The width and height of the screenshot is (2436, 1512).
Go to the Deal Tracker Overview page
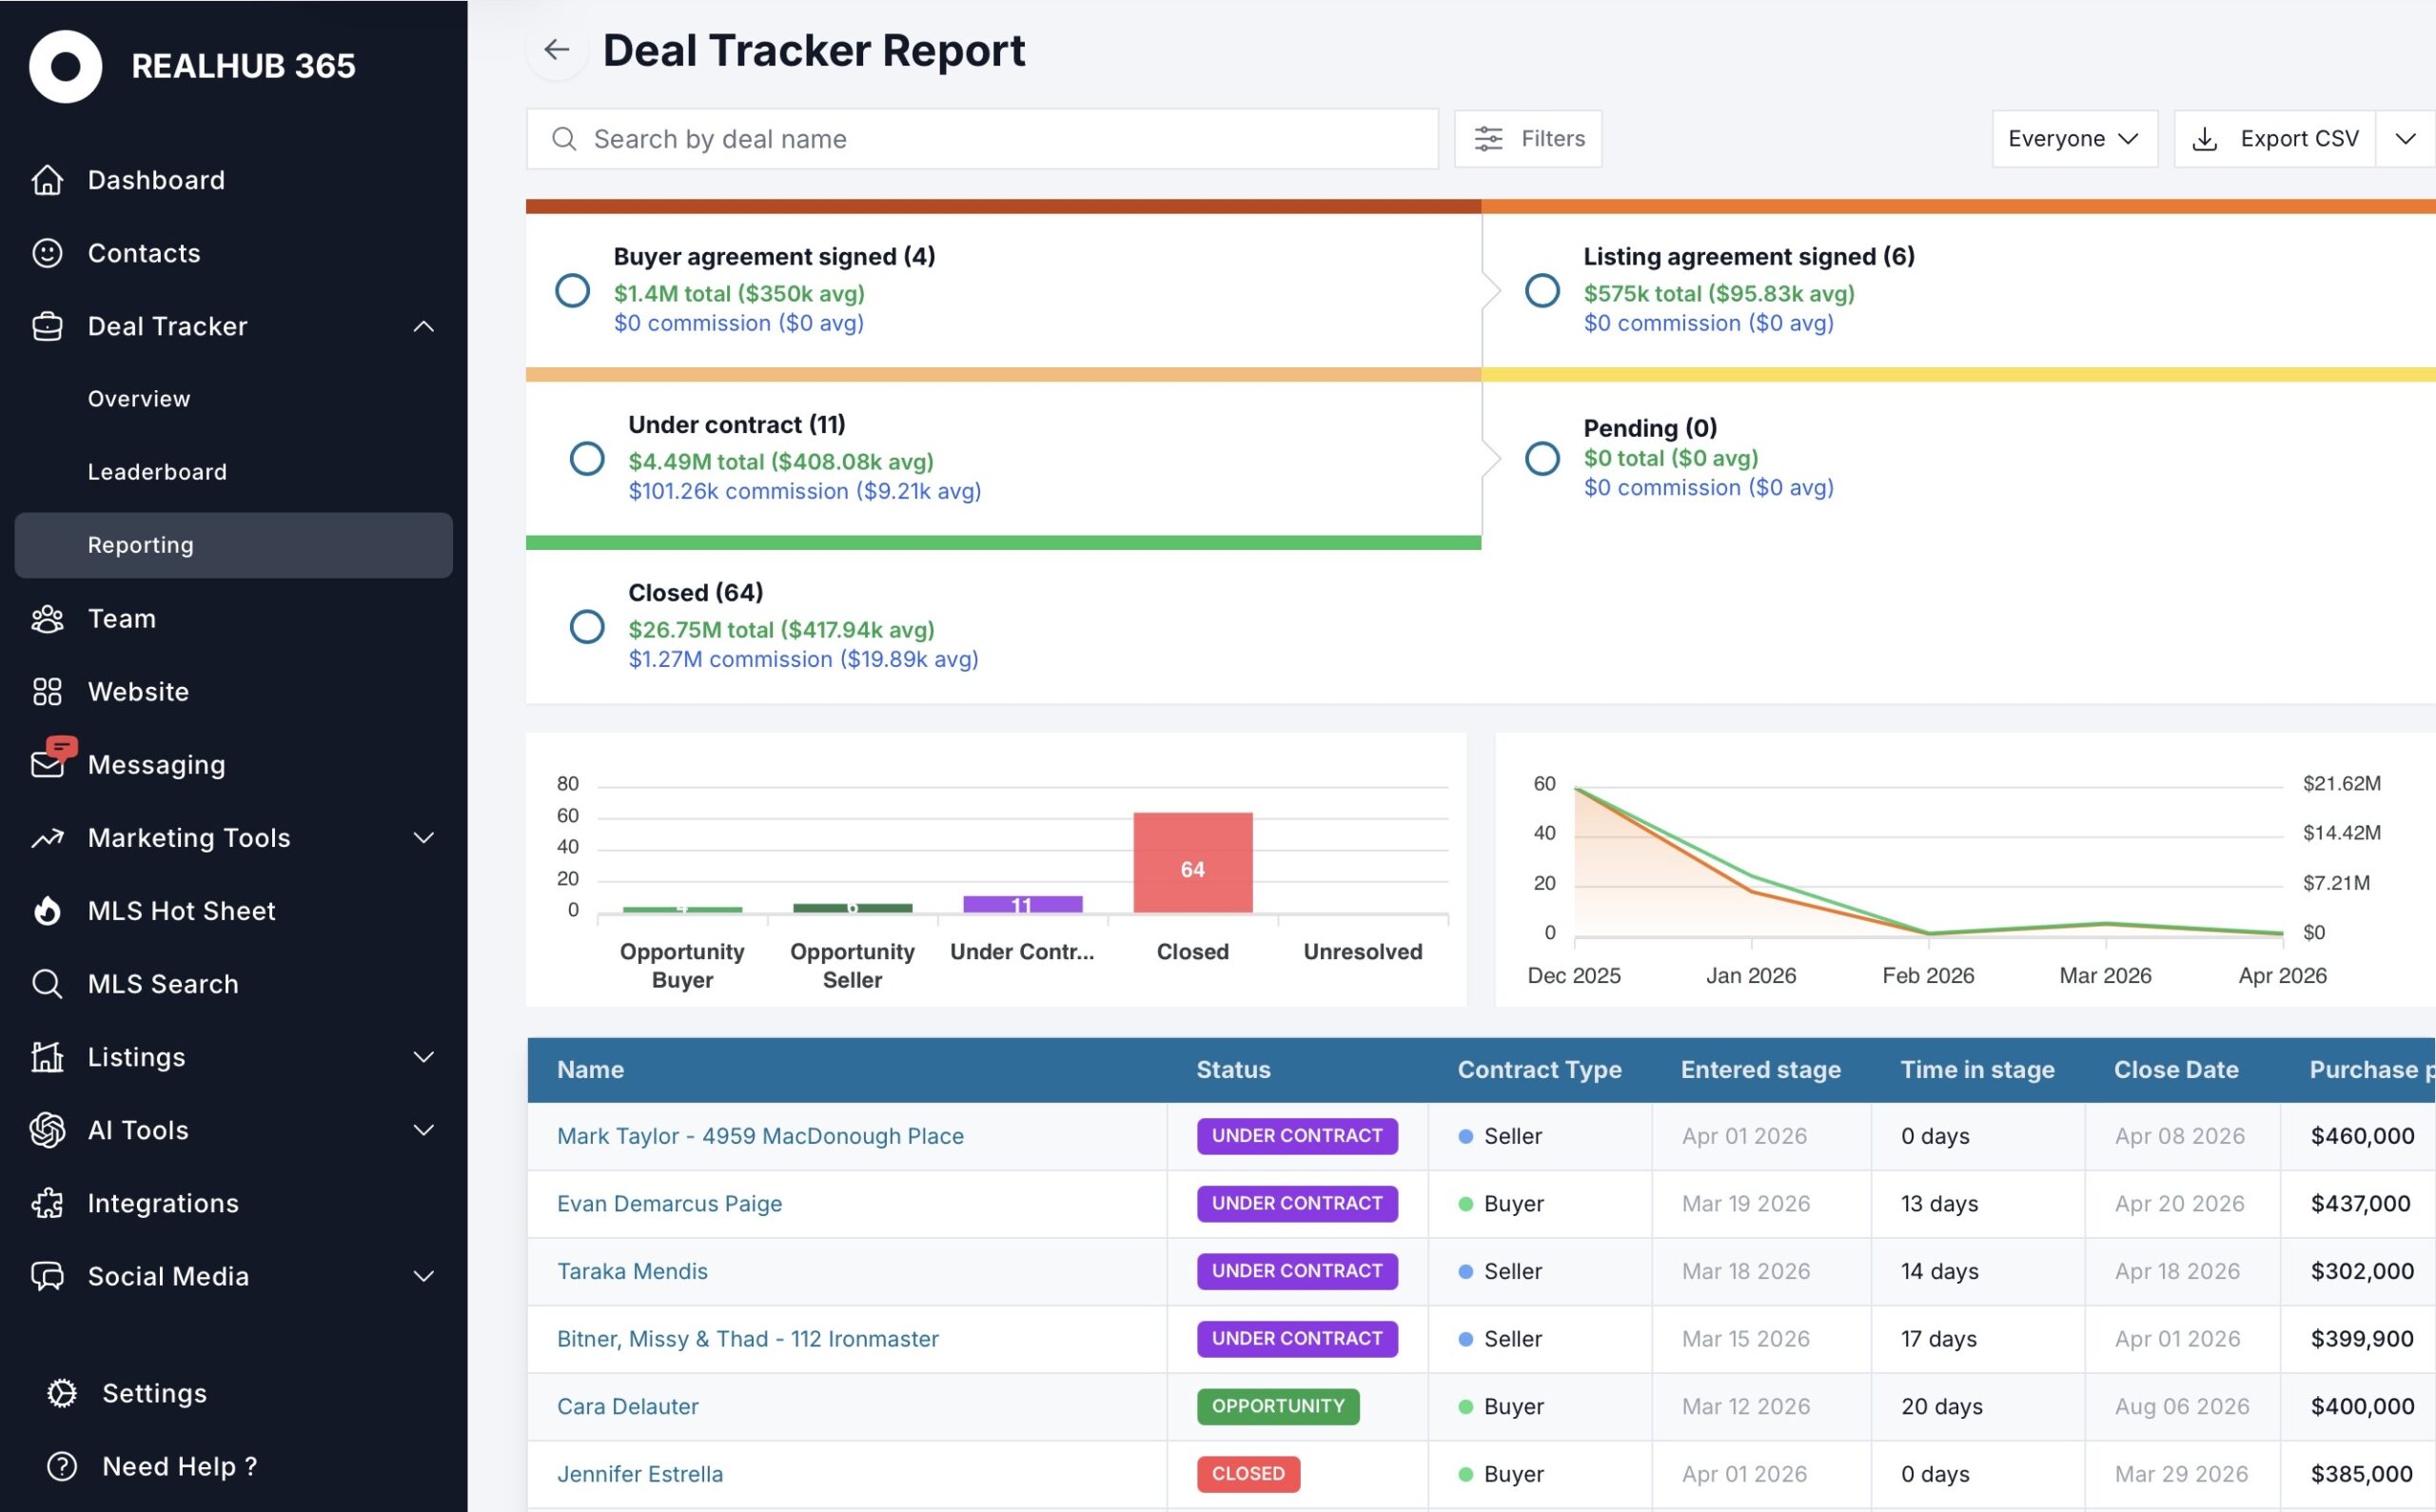tap(139, 399)
